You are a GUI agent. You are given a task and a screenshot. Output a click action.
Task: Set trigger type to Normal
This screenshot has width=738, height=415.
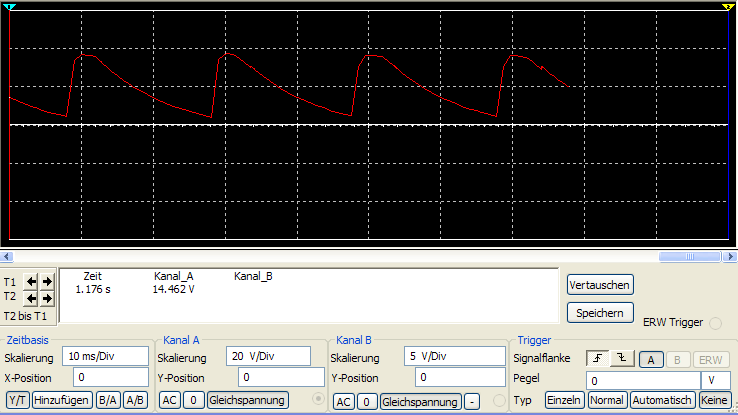(x=607, y=400)
